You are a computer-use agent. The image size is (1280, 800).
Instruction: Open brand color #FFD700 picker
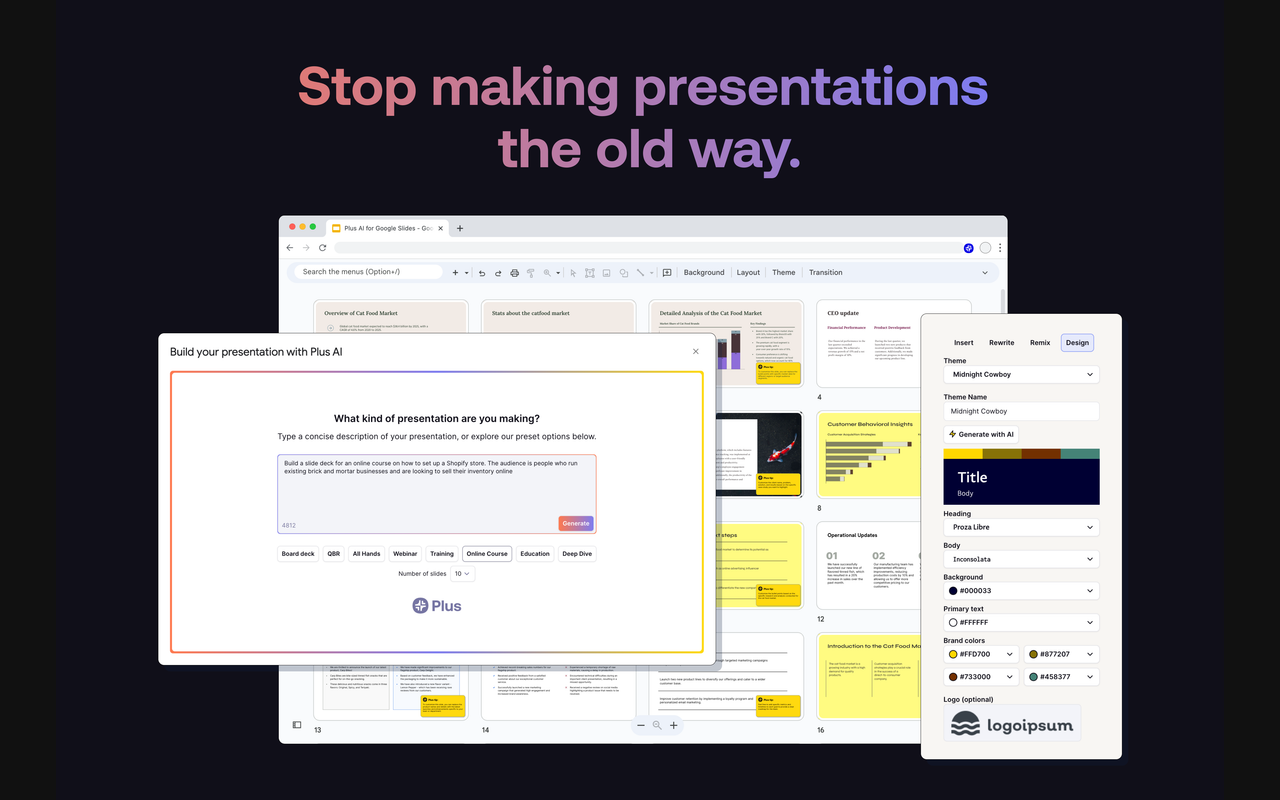tap(981, 654)
